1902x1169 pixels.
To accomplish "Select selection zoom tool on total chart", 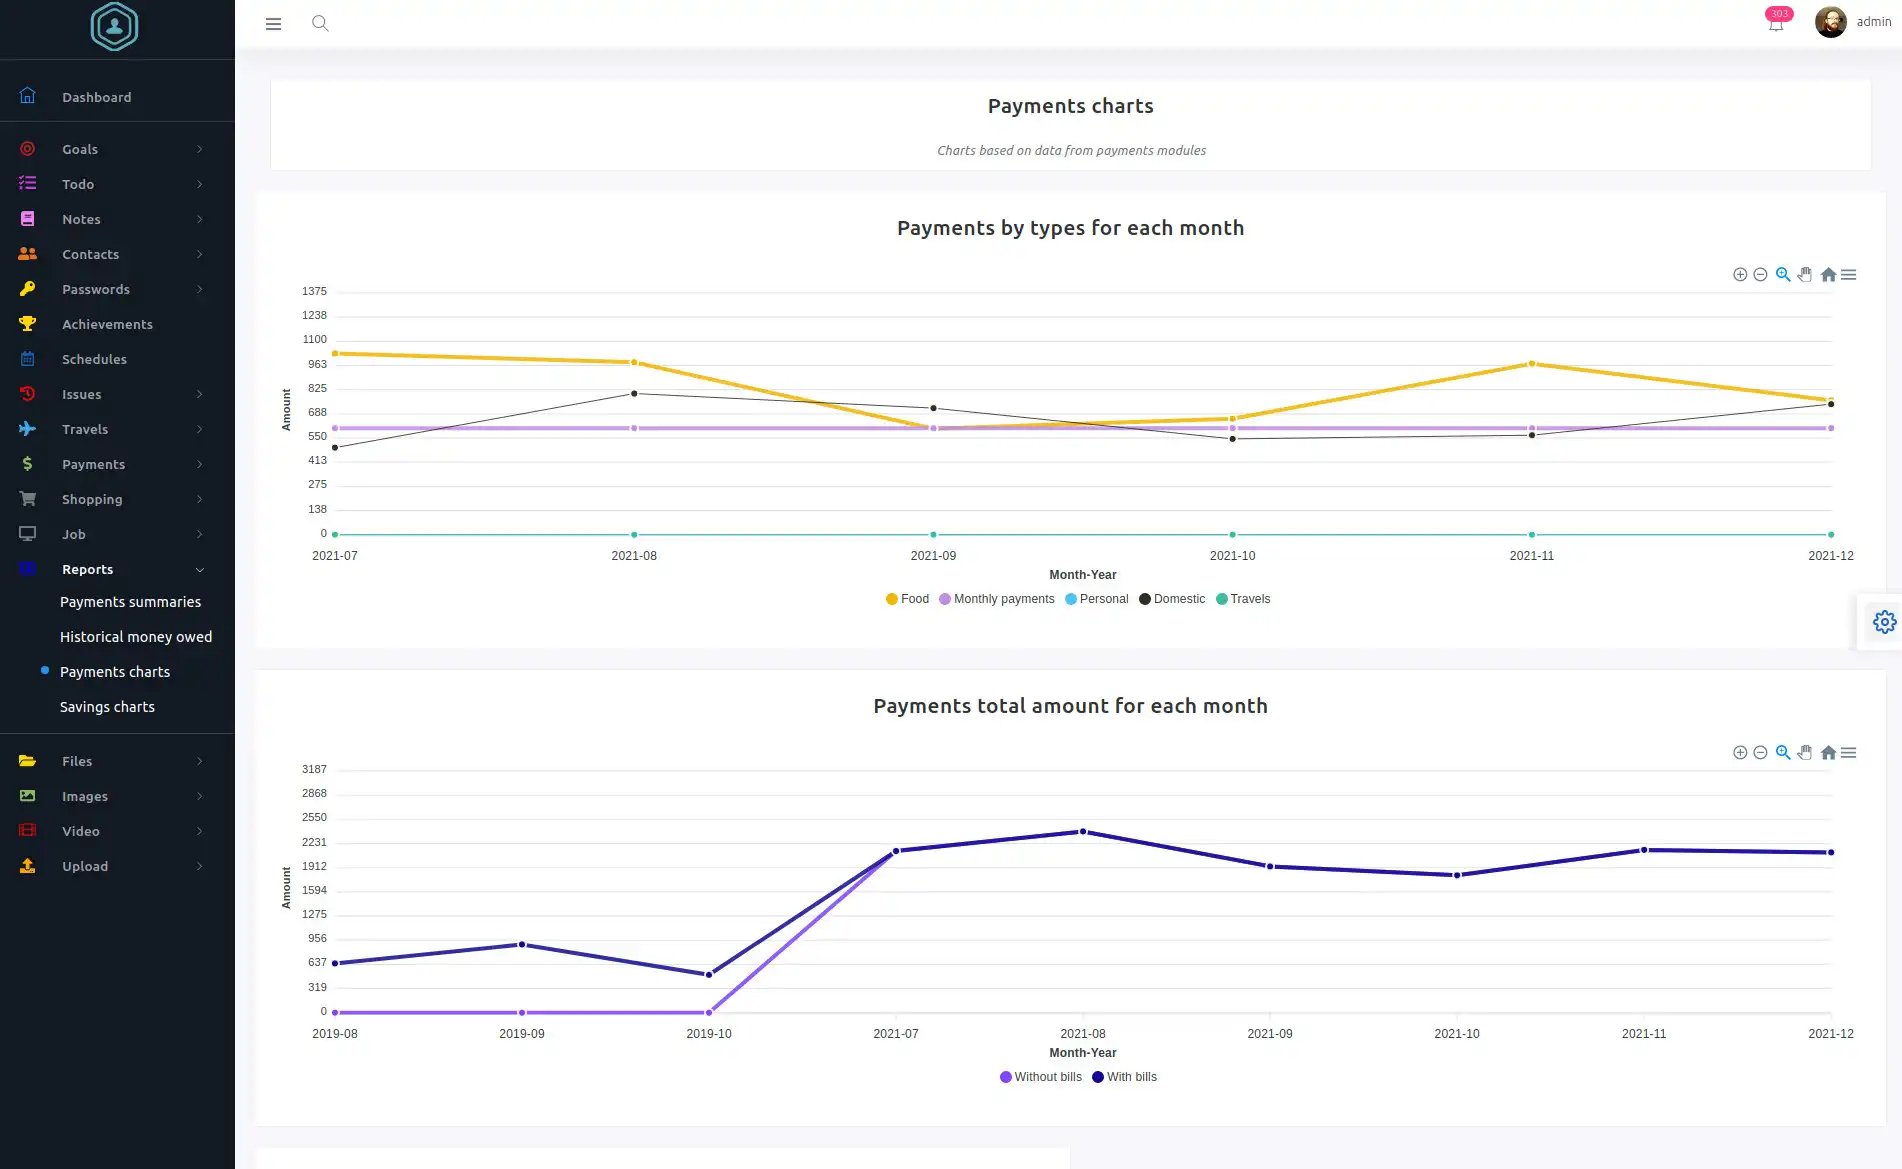I will coord(1783,753).
